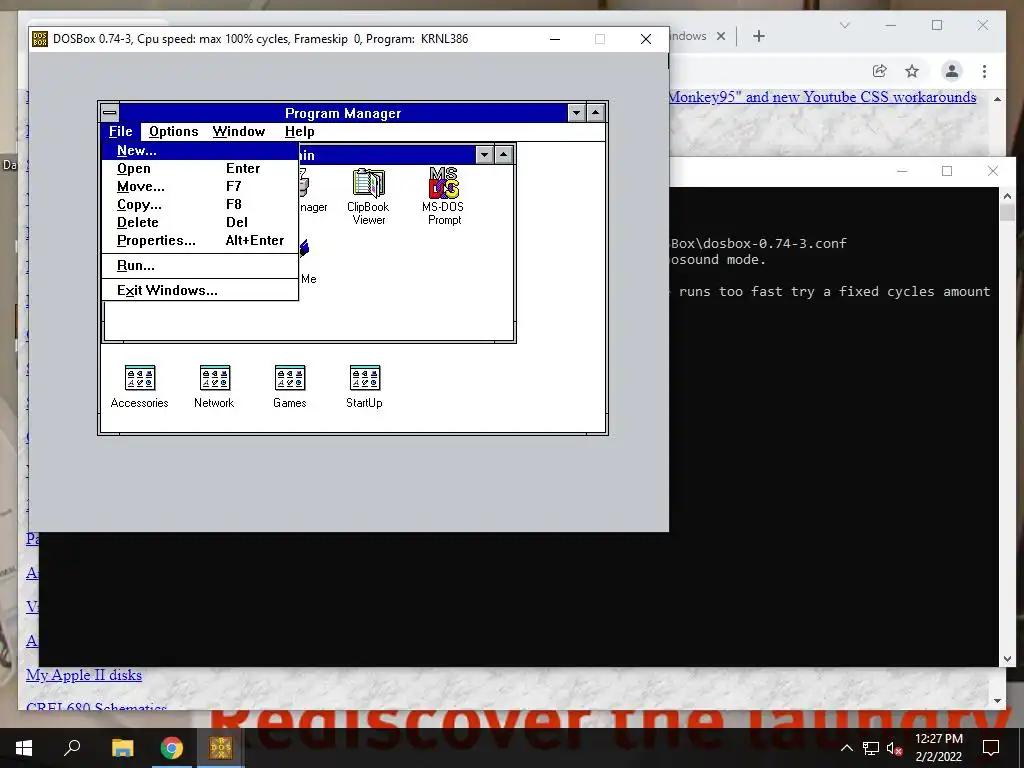Choose Run... from the File menu

200,266
